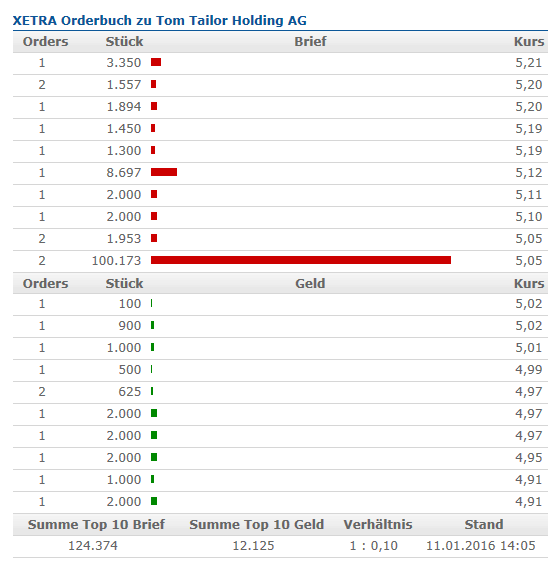
Task: Click the Kurs header in the Brief section
Action: coord(529,41)
